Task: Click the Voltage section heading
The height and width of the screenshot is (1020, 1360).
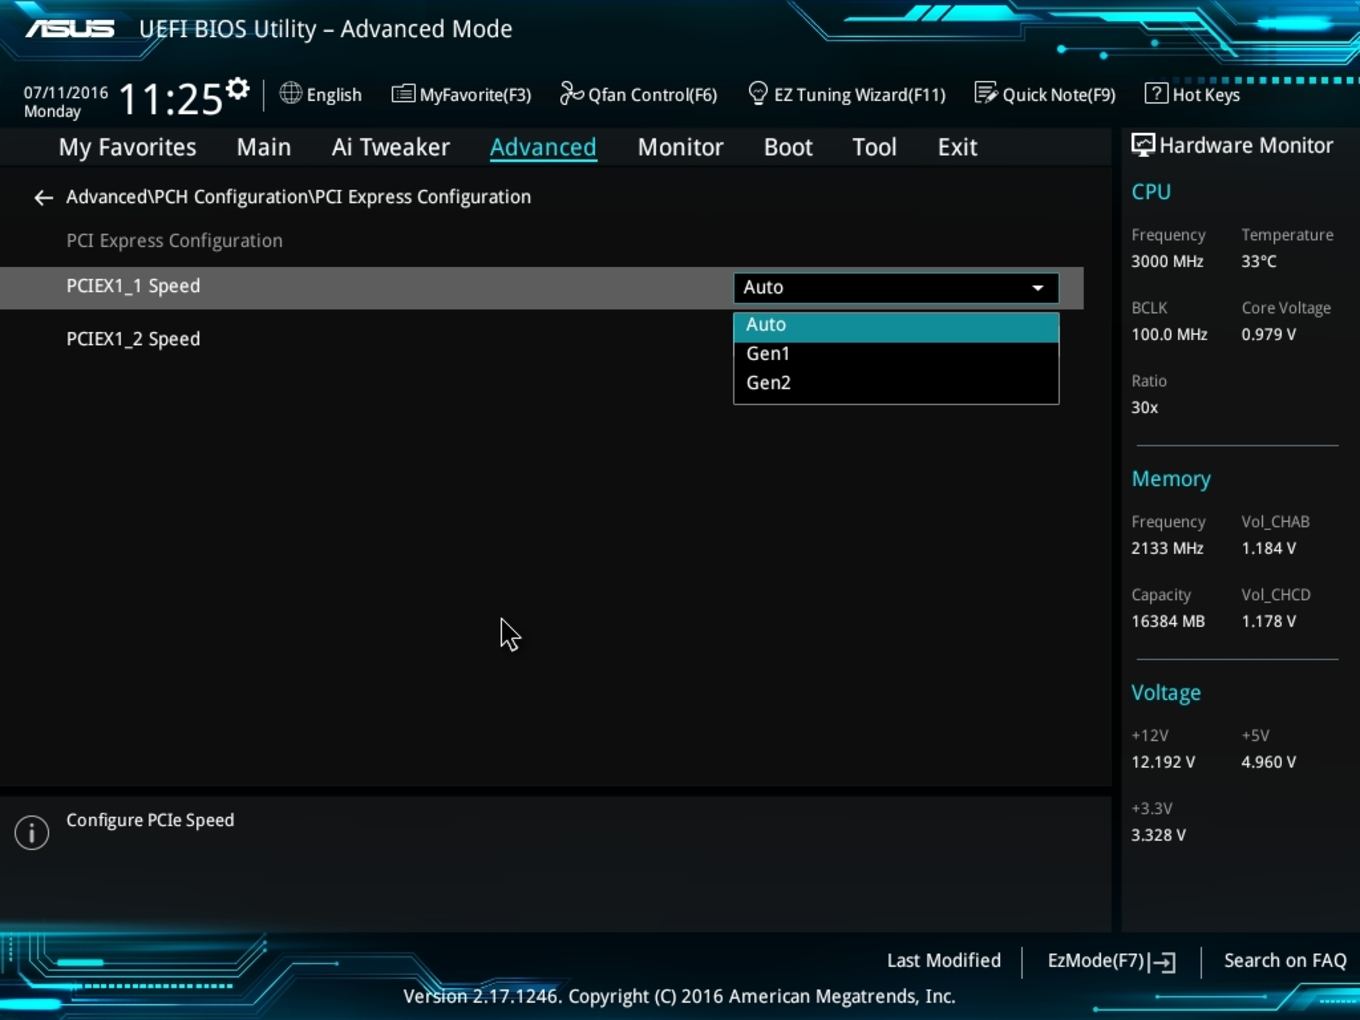Action: [x=1166, y=693]
